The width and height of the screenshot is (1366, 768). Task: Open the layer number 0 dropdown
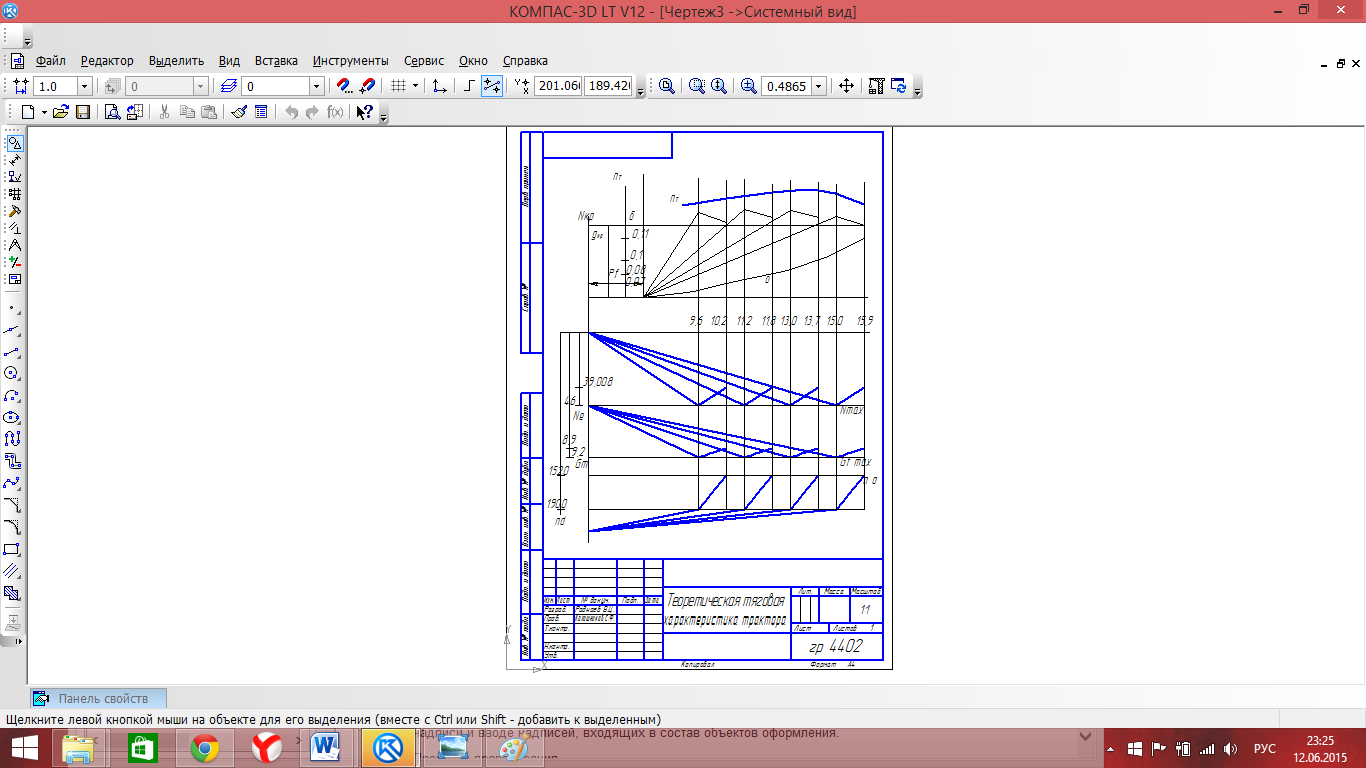tap(316, 86)
